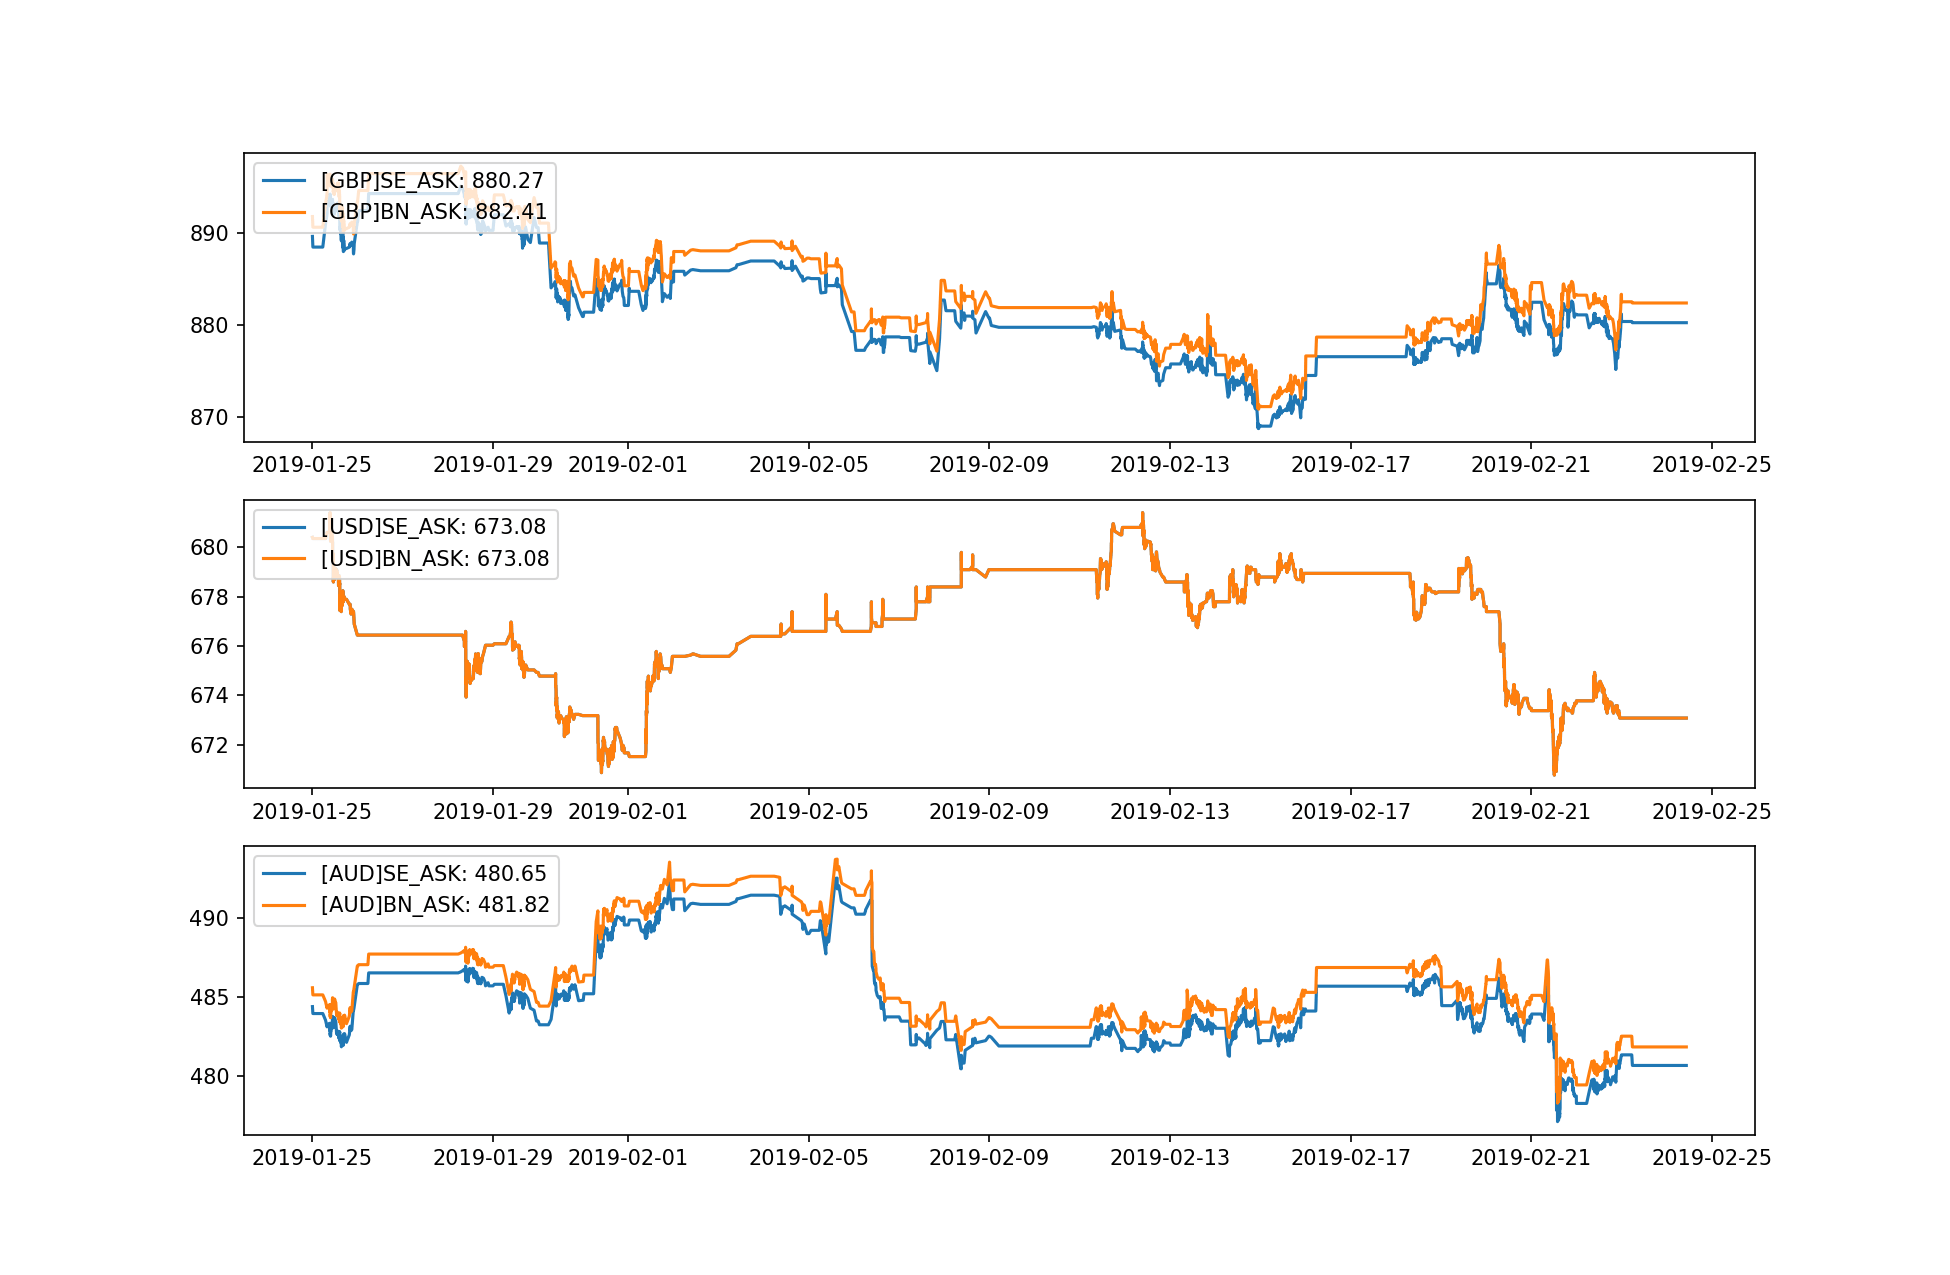Click the 2019-02-21 date label under the AUD chart

point(1530,1158)
